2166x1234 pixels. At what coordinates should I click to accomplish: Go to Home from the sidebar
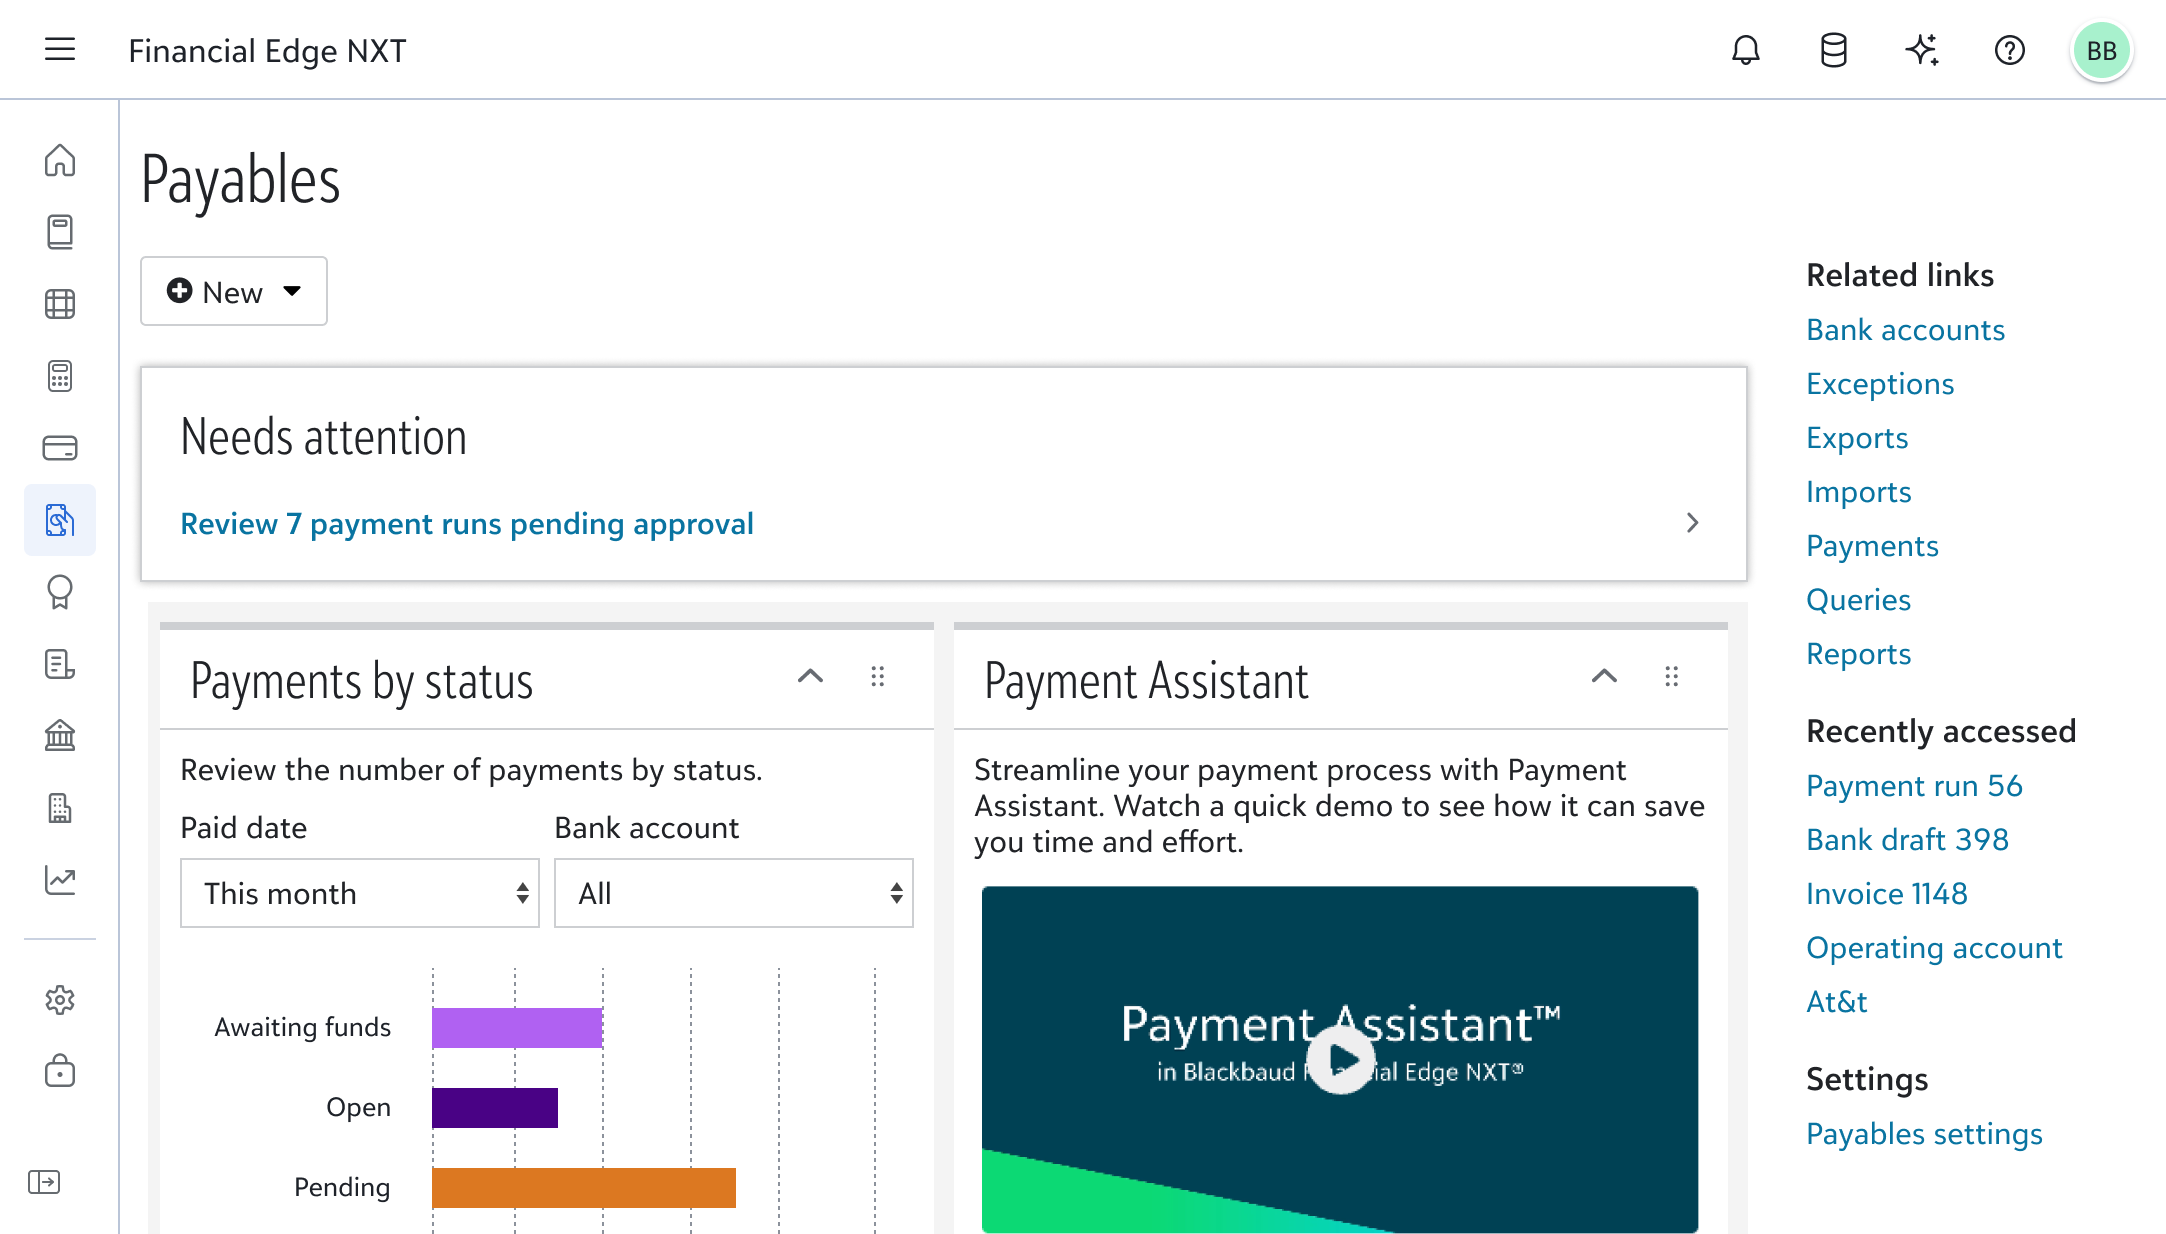(60, 160)
